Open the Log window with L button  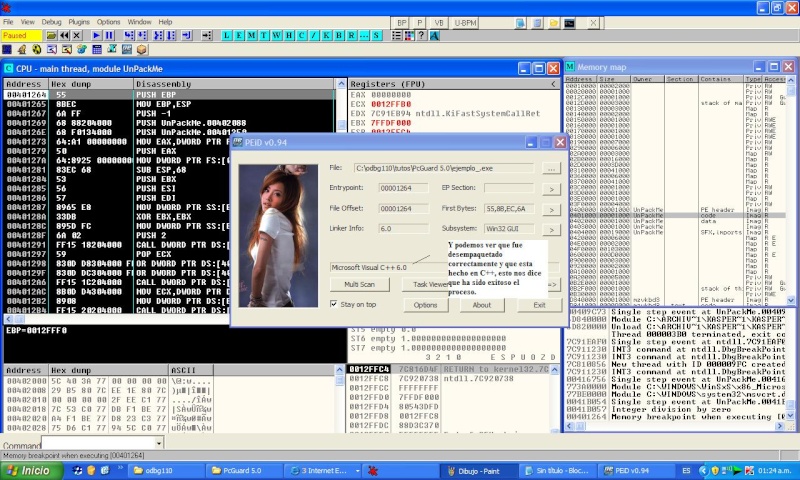tap(227, 35)
